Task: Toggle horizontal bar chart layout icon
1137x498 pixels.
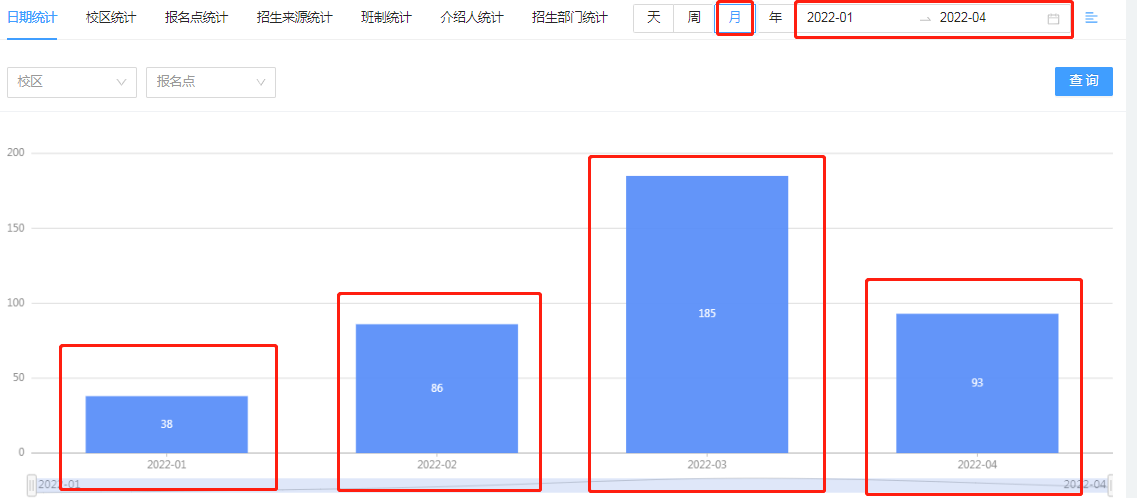Action: coord(1091,18)
